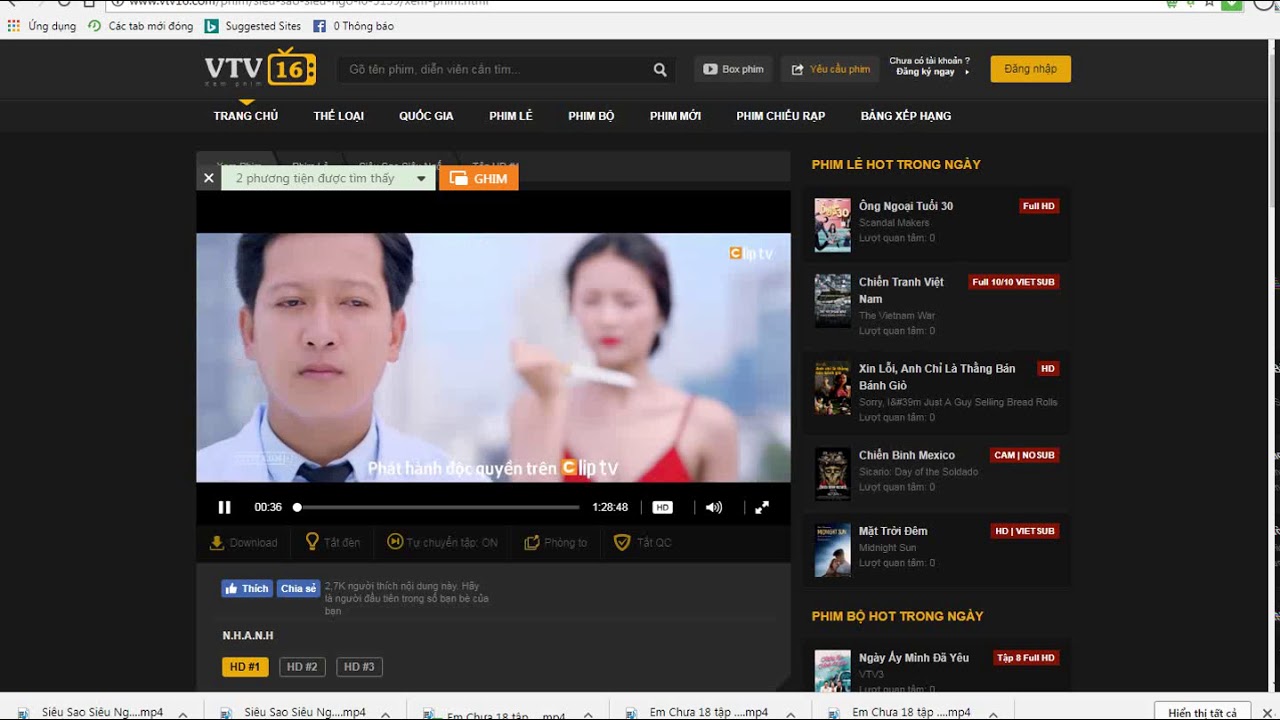Pause the video playback
The width and height of the screenshot is (1280, 720).
point(224,507)
